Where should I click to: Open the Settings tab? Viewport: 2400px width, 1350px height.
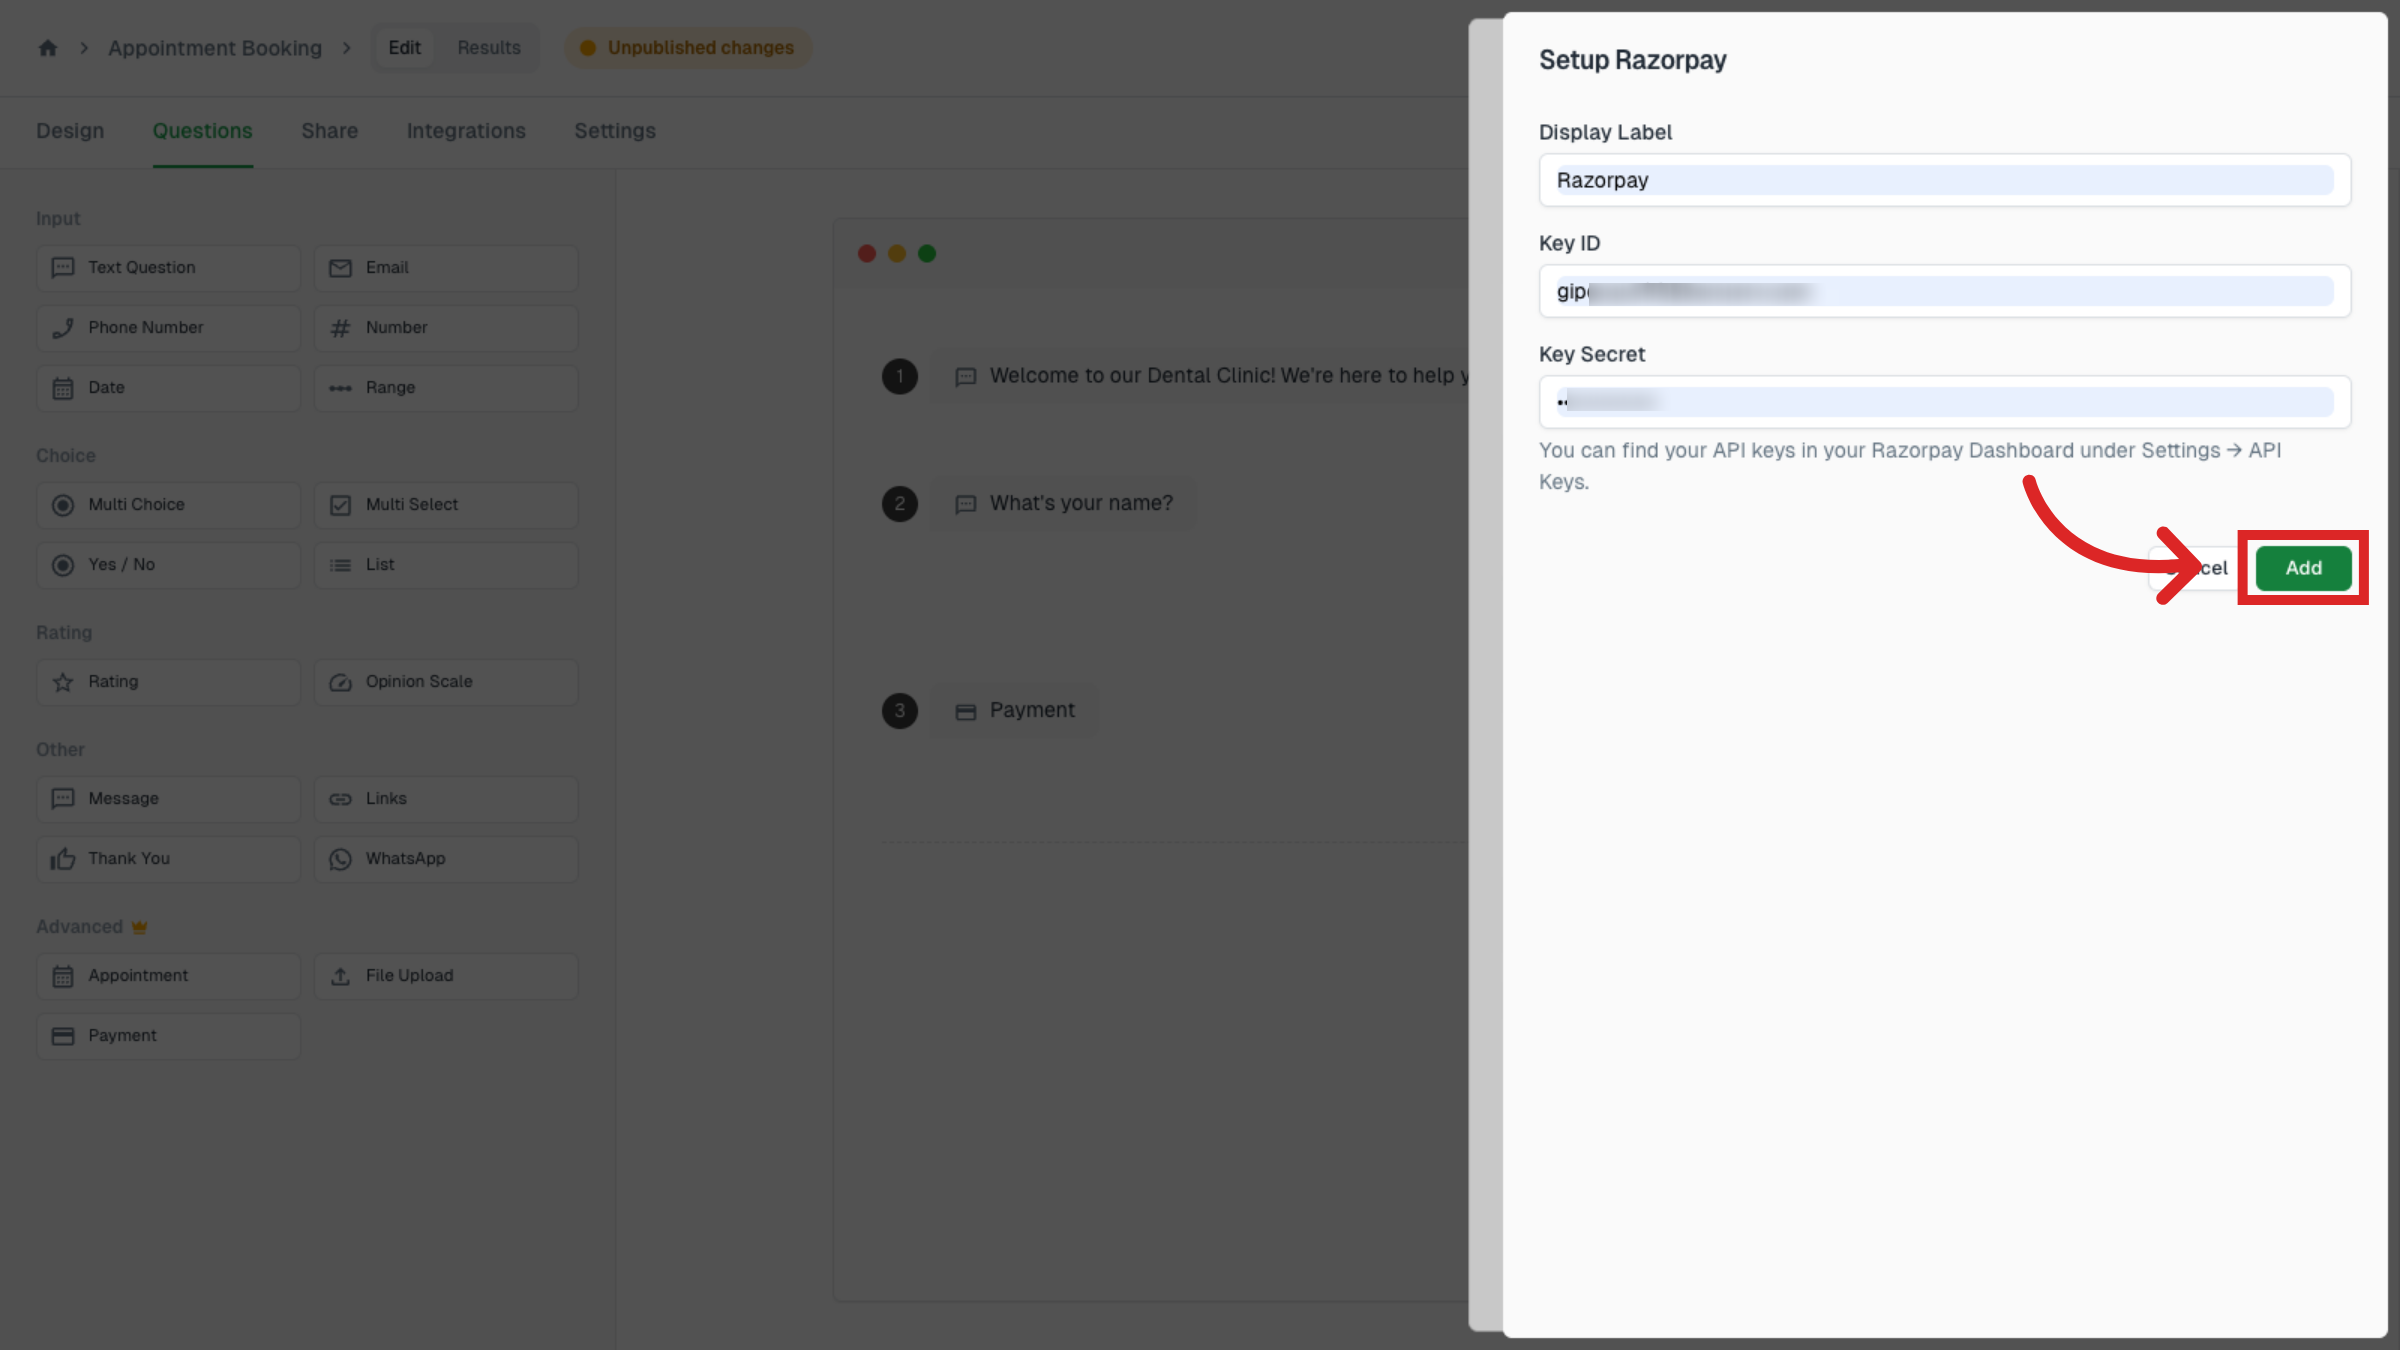point(615,131)
